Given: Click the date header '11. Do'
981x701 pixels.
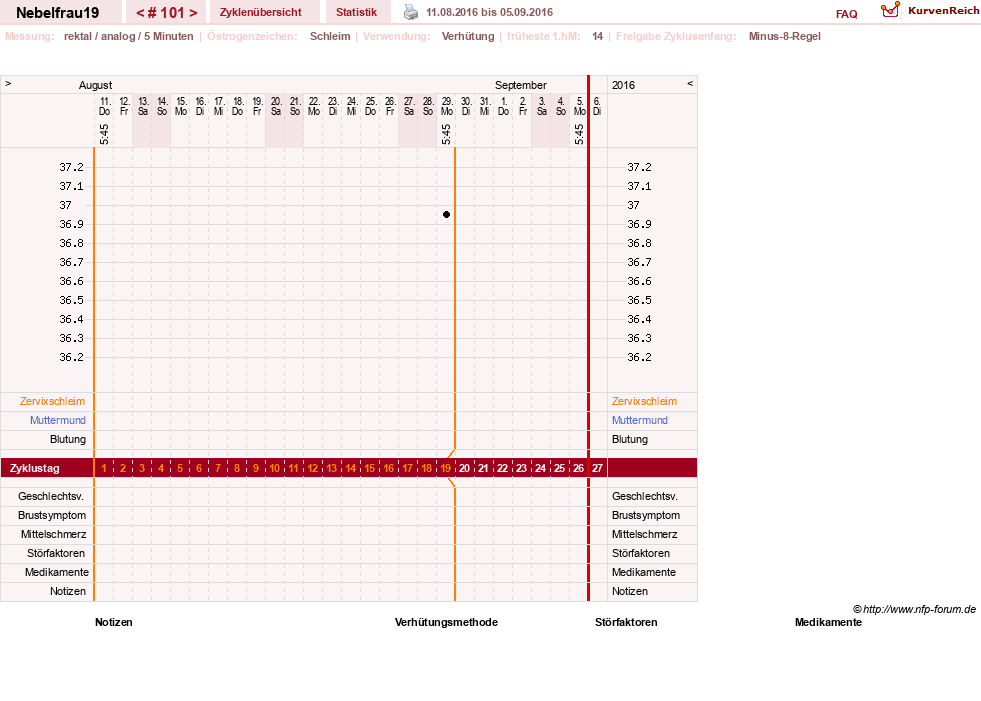Looking at the screenshot, I should [104, 106].
